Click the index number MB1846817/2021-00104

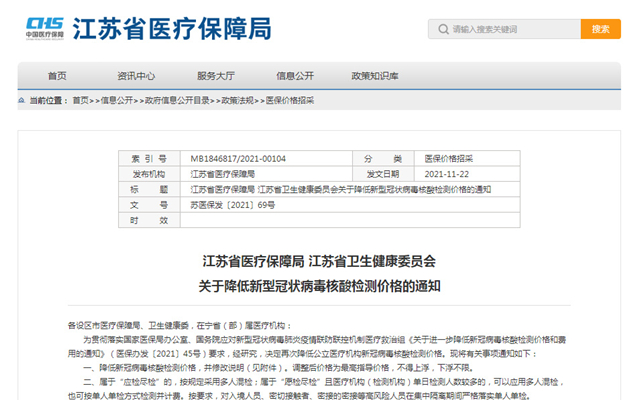click(x=238, y=158)
